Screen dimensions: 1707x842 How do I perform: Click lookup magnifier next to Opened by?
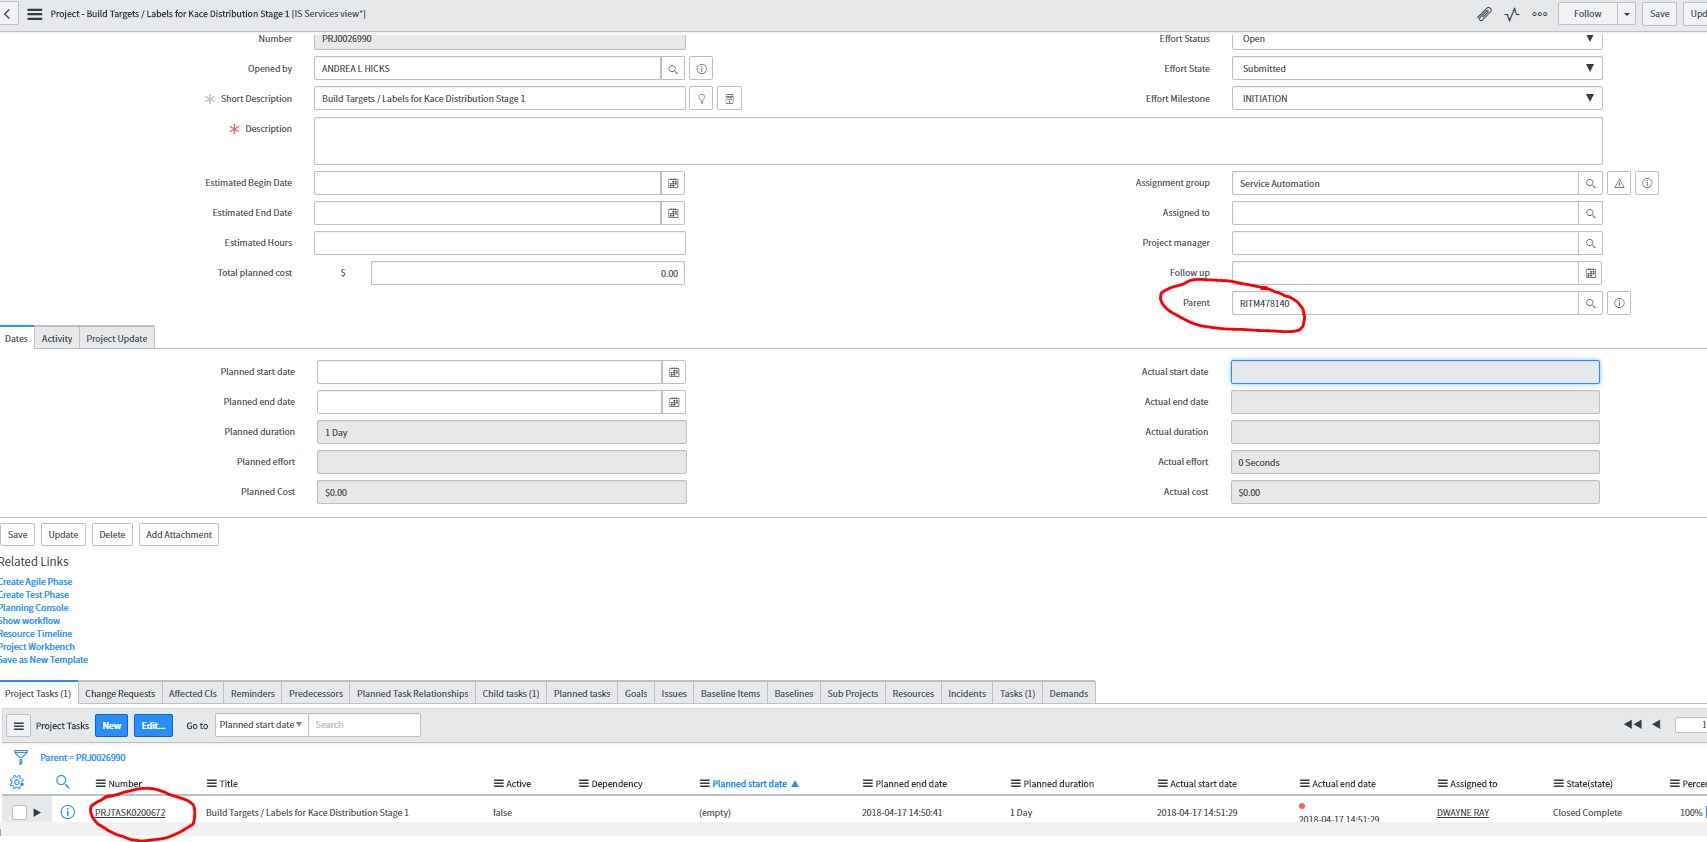[673, 69]
